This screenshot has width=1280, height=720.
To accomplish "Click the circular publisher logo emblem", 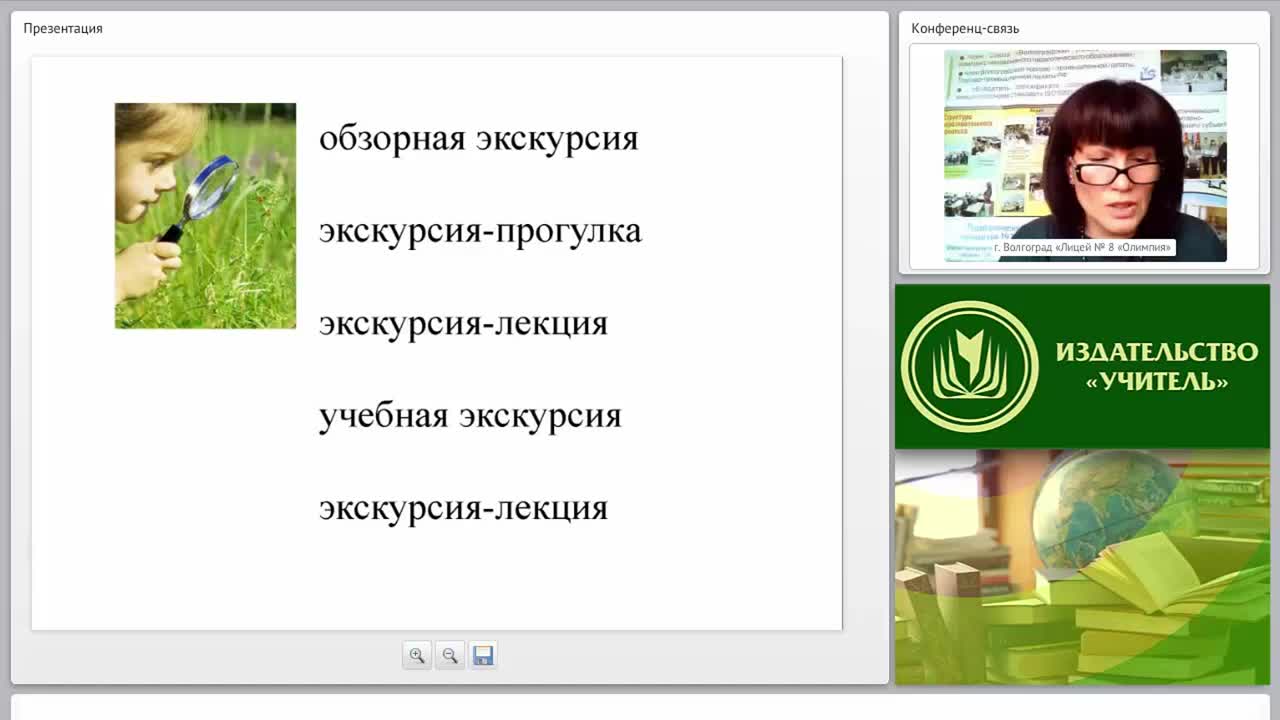I will click(x=970, y=366).
